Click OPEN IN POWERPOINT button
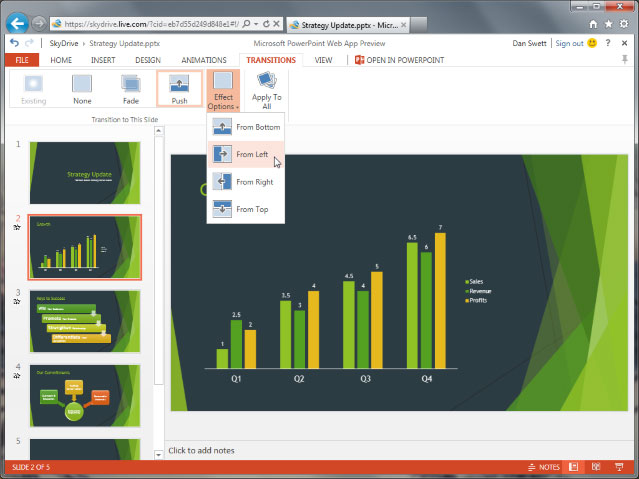The image size is (639, 479). click(x=399, y=60)
